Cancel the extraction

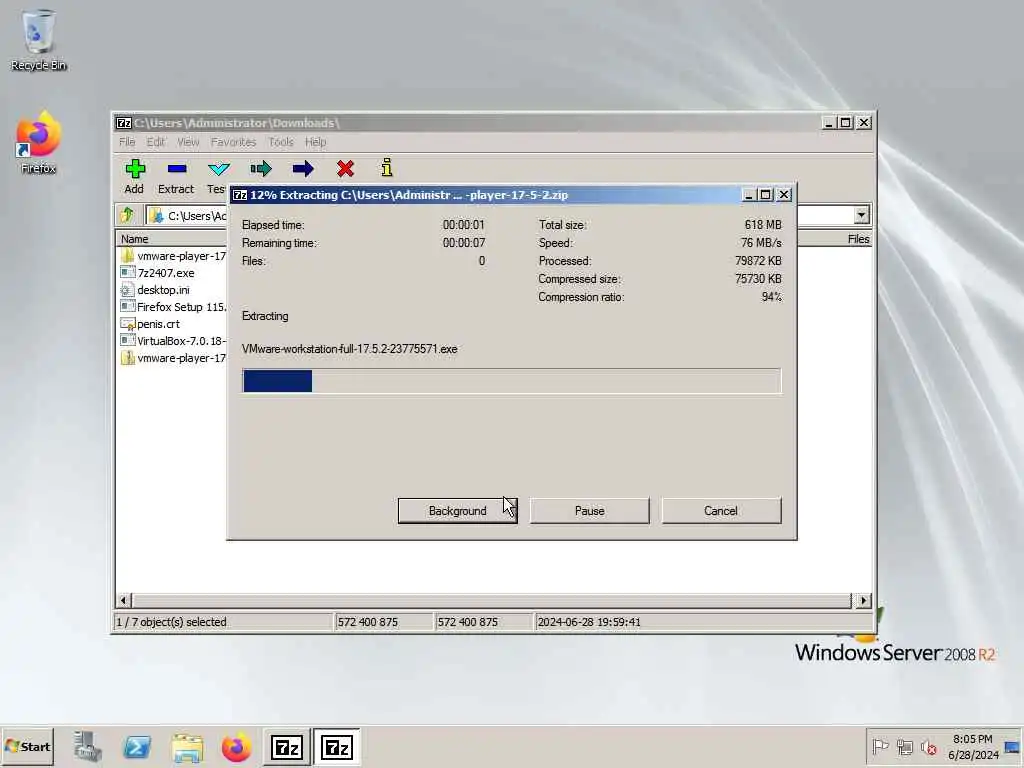(721, 511)
